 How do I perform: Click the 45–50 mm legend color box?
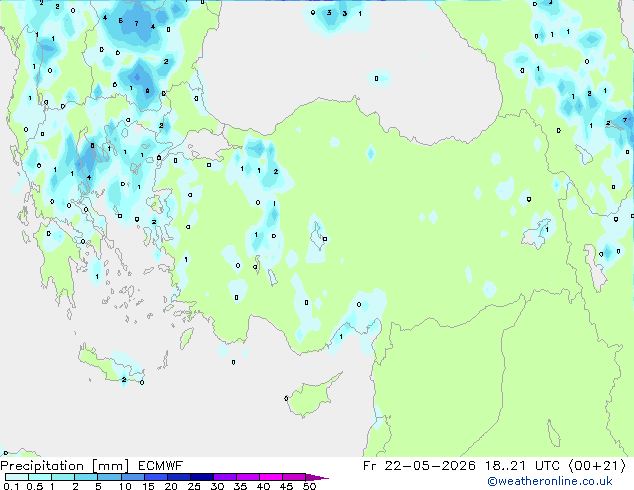(294, 477)
